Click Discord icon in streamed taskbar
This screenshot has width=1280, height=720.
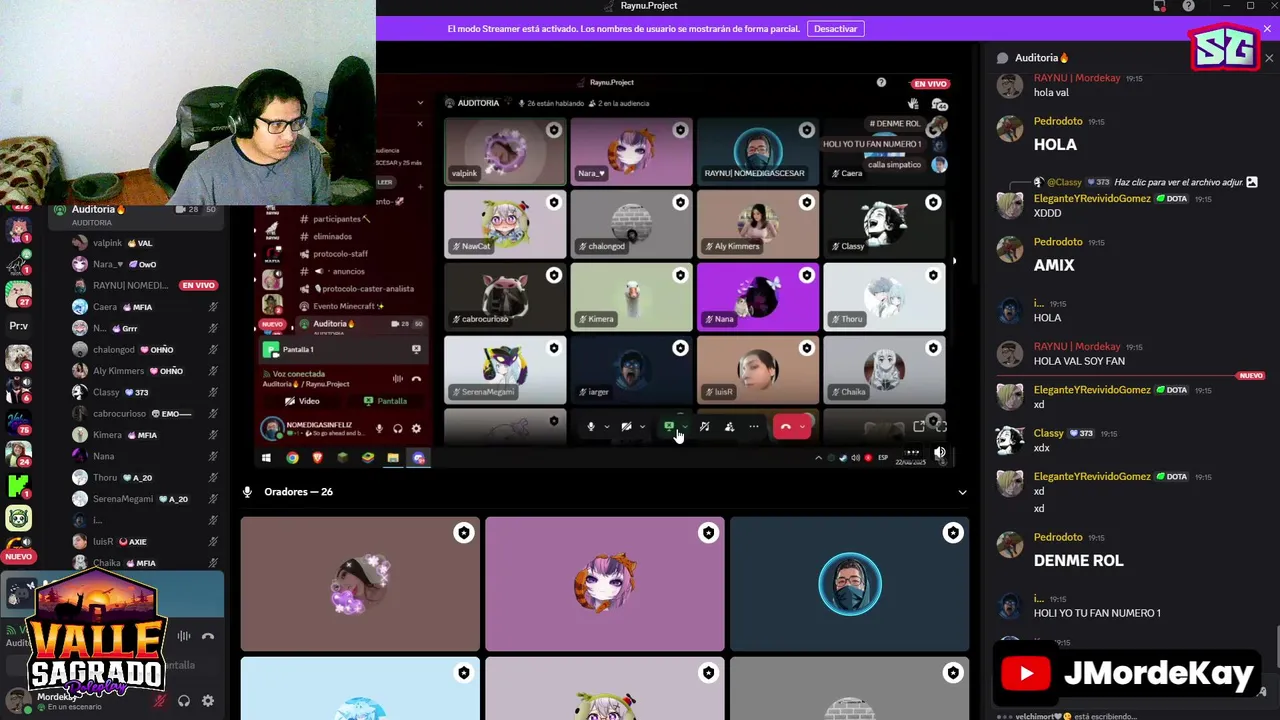coord(419,458)
